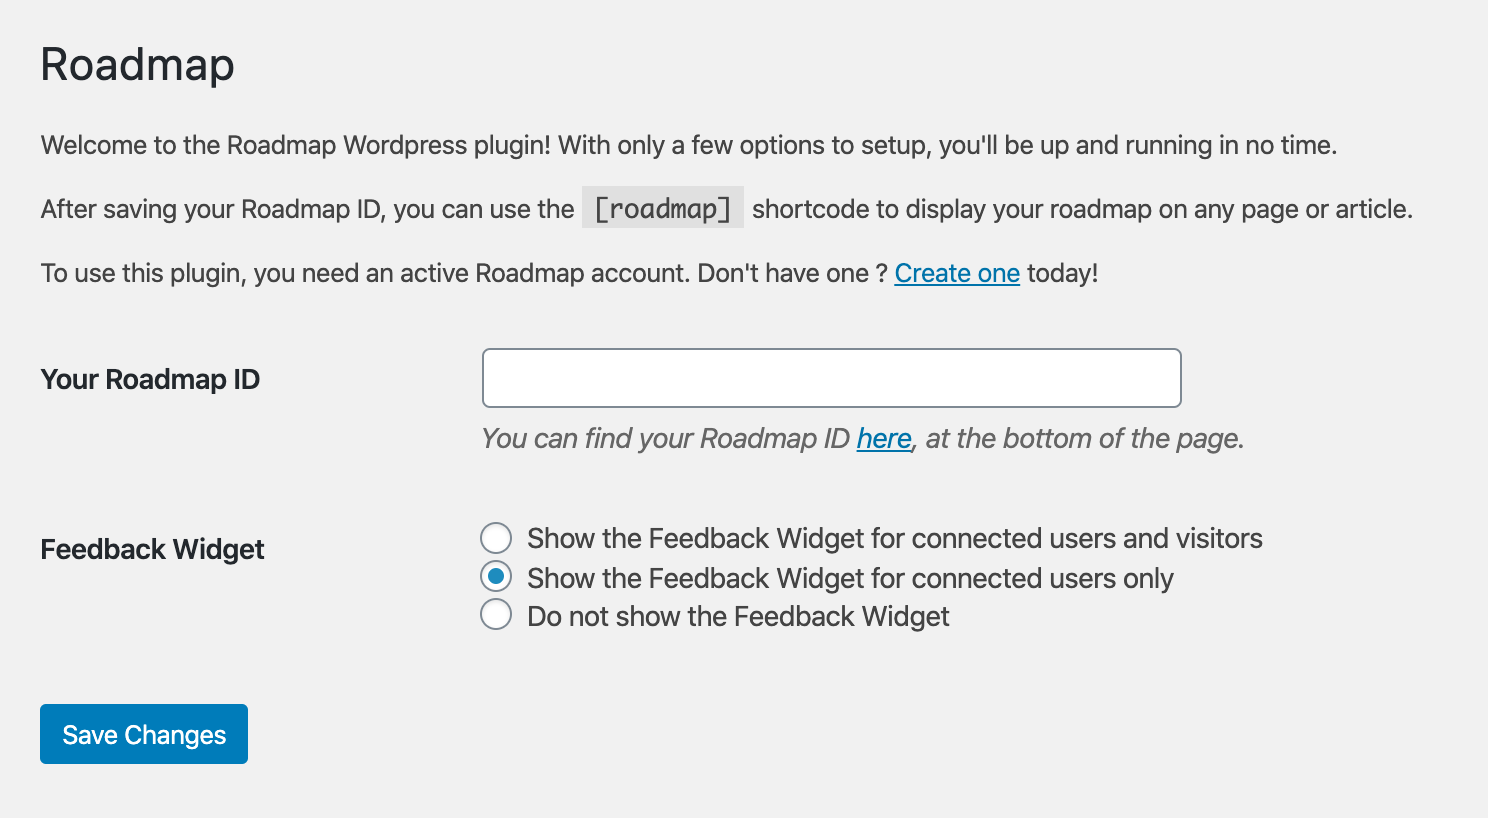Click the "Feedback Widget" section label
The image size is (1488, 818).
[152, 549]
